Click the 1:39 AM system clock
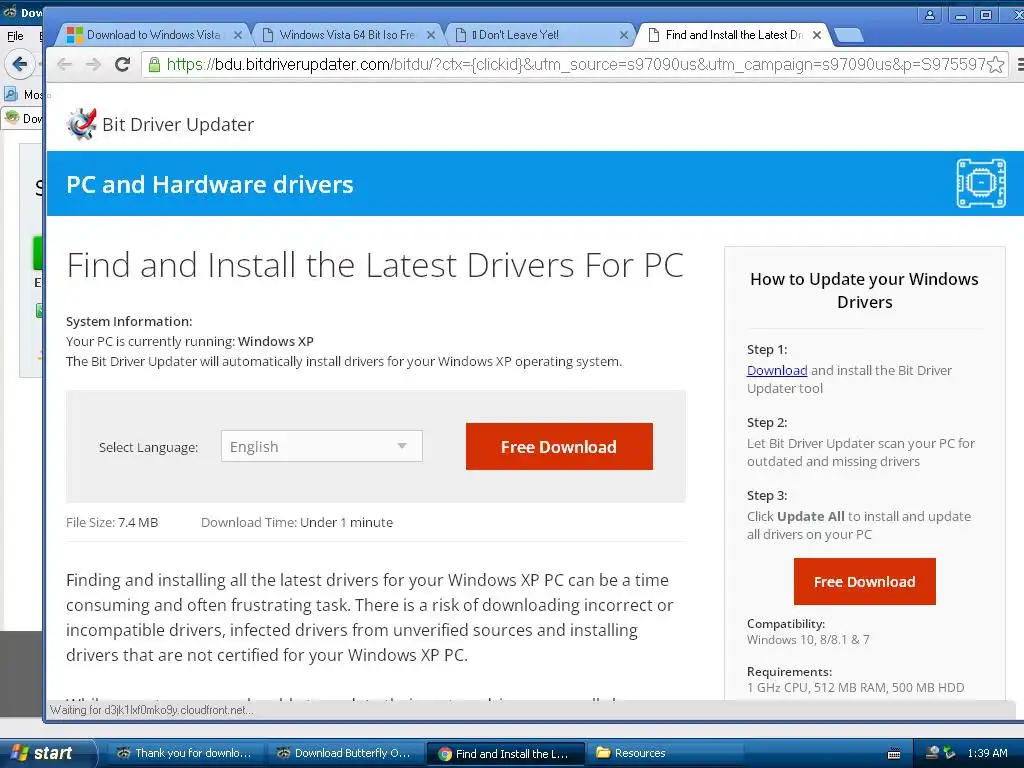Viewport: 1024px width, 768px height. [987, 753]
